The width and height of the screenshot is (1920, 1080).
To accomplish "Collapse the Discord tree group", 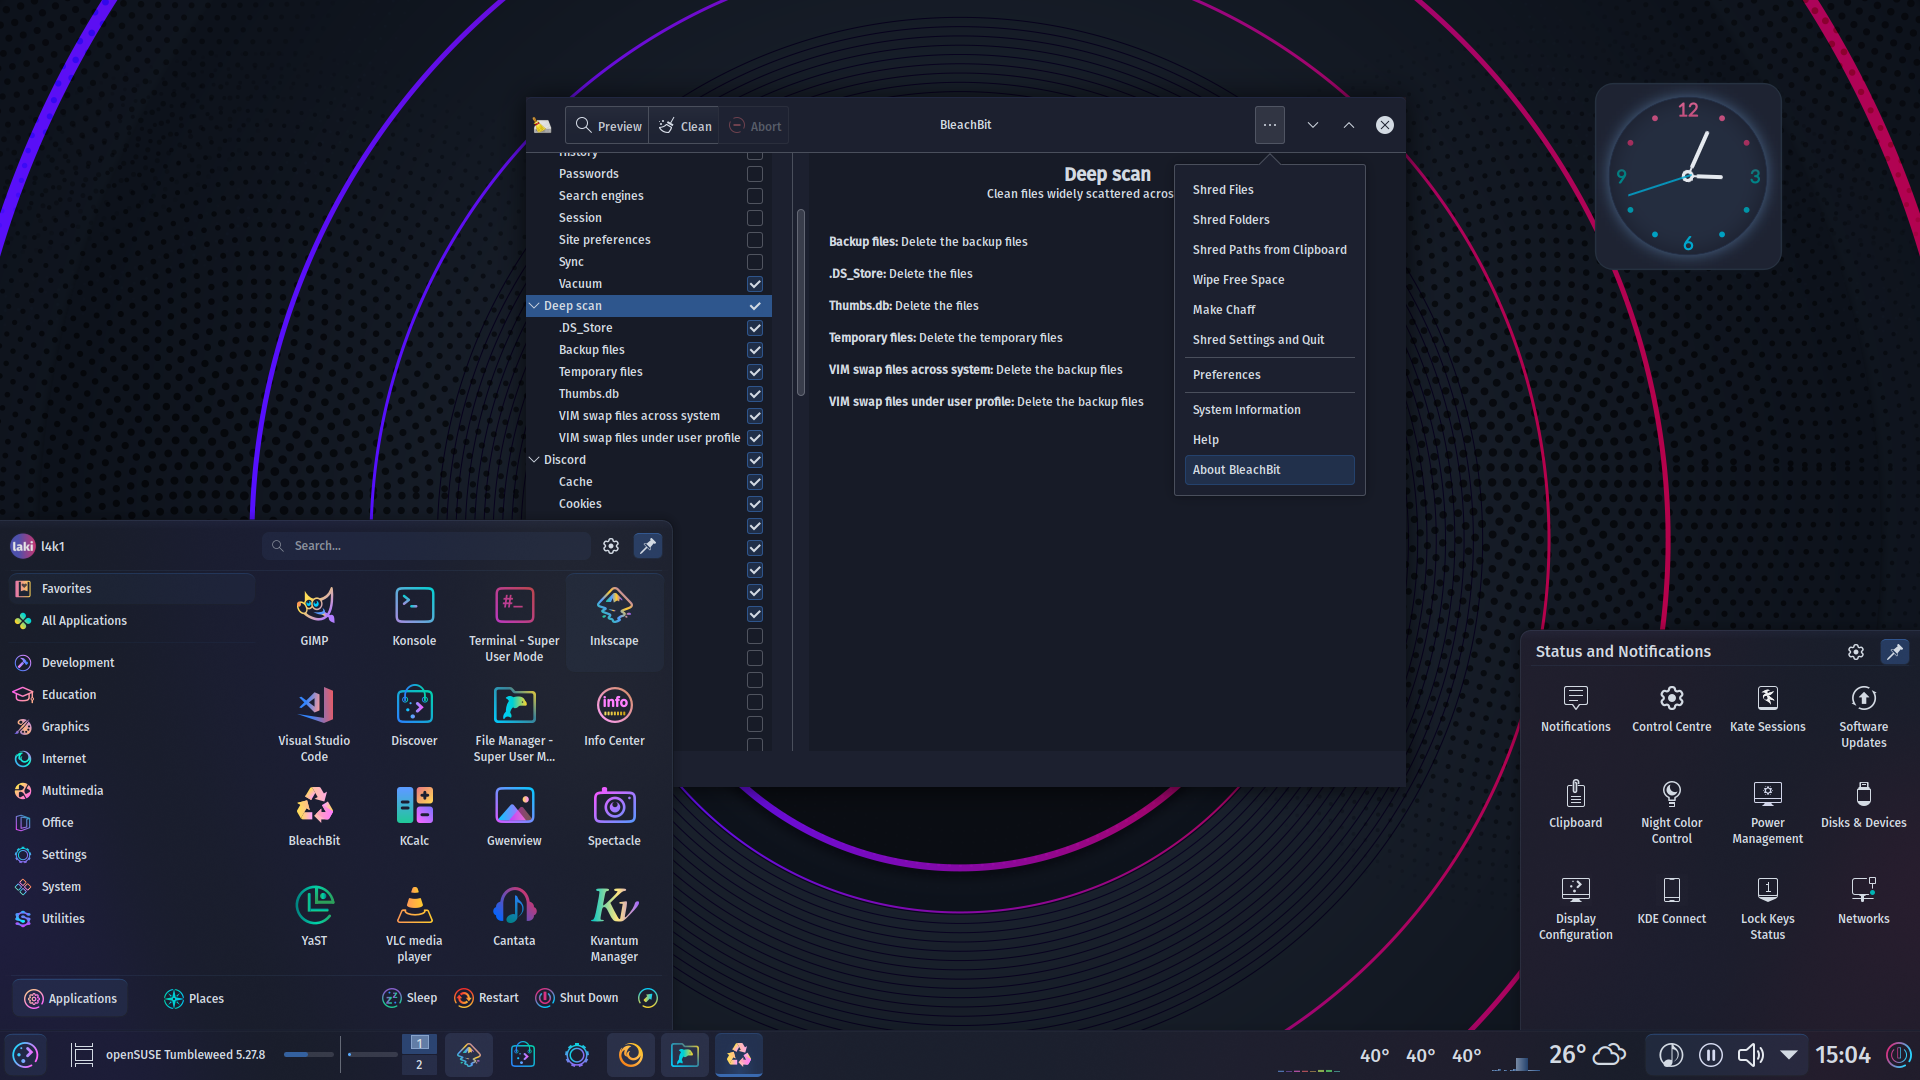I will pos(534,460).
